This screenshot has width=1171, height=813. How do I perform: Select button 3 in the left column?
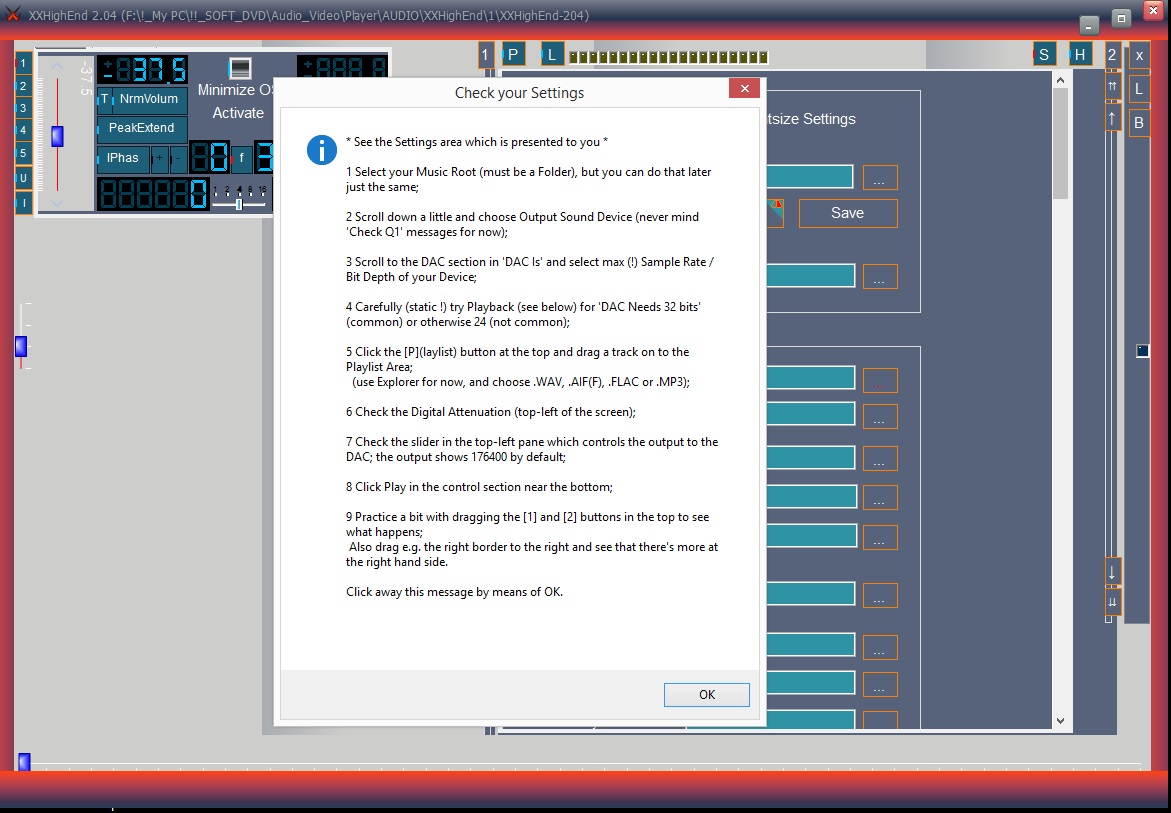point(23,108)
